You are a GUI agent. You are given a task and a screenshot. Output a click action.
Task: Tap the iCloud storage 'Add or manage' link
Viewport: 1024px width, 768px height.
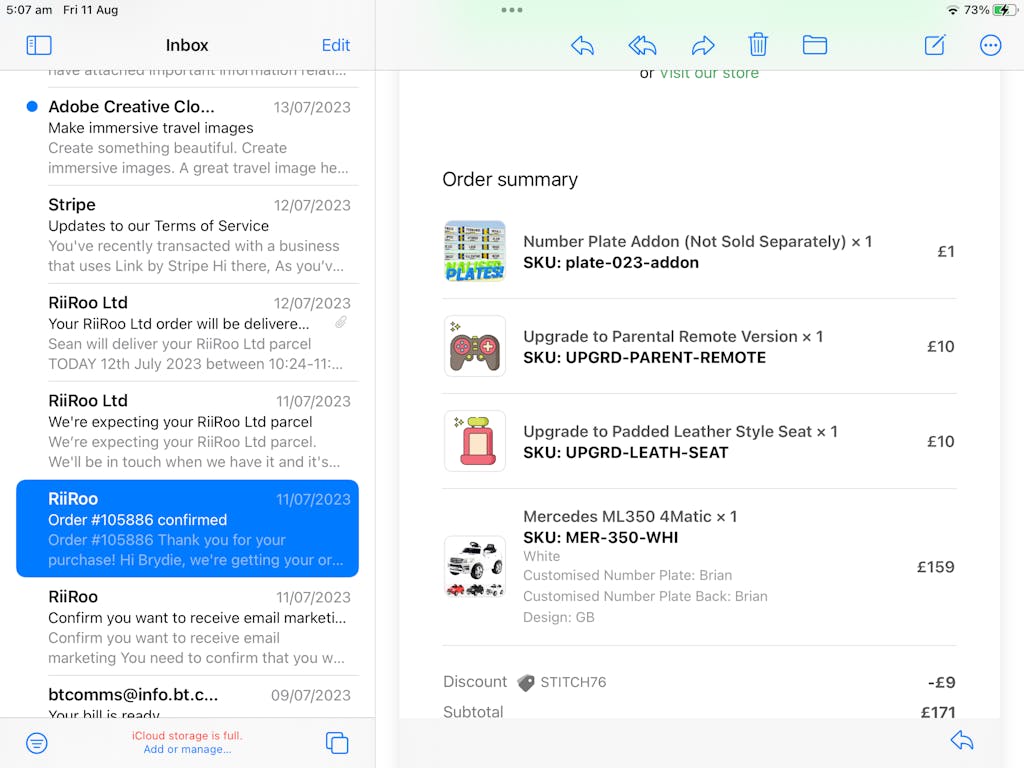pos(187,749)
